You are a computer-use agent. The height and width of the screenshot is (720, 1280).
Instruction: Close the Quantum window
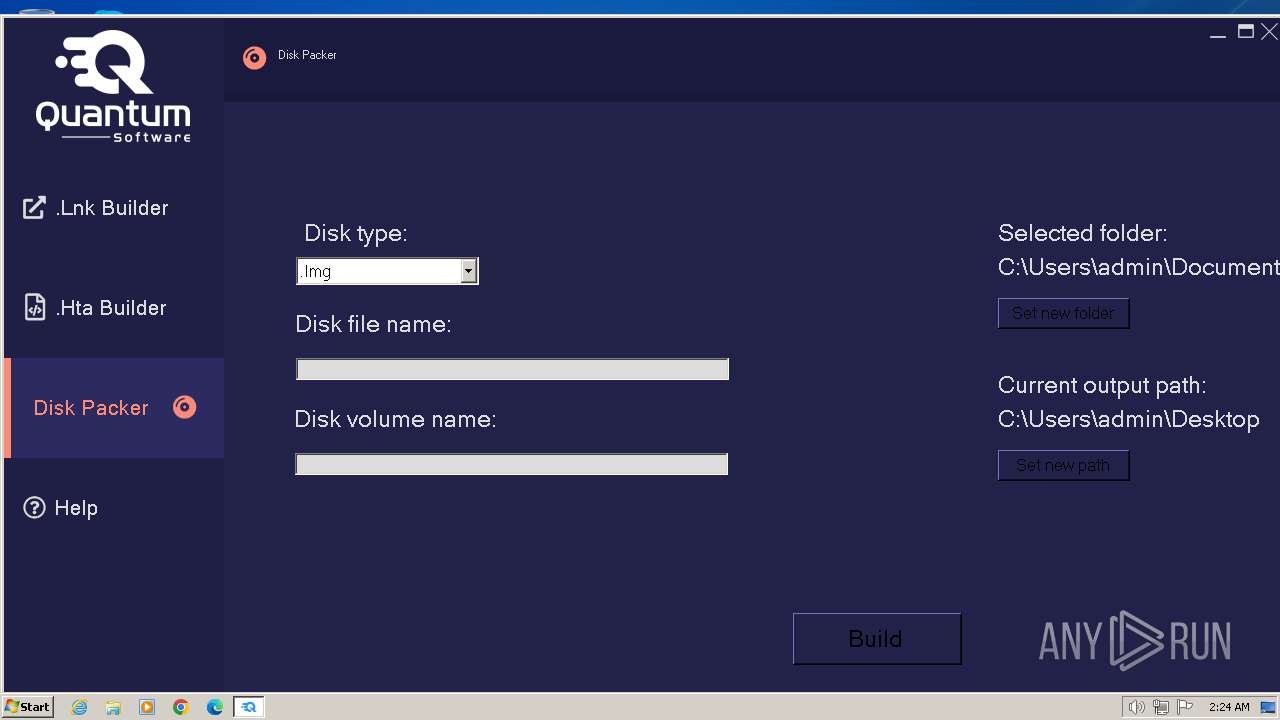pos(1269,32)
